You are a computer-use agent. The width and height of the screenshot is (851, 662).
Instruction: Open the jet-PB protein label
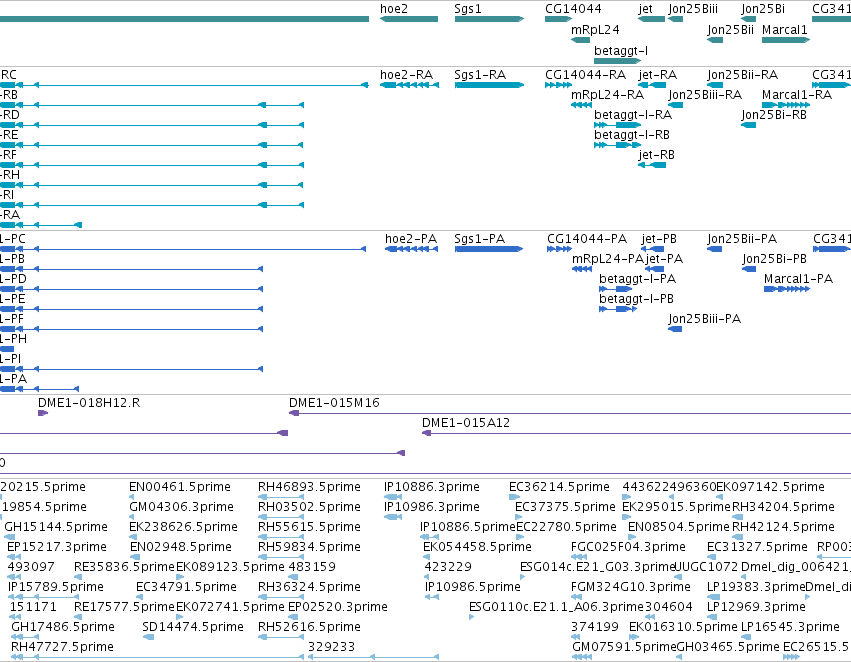click(659, 239)
